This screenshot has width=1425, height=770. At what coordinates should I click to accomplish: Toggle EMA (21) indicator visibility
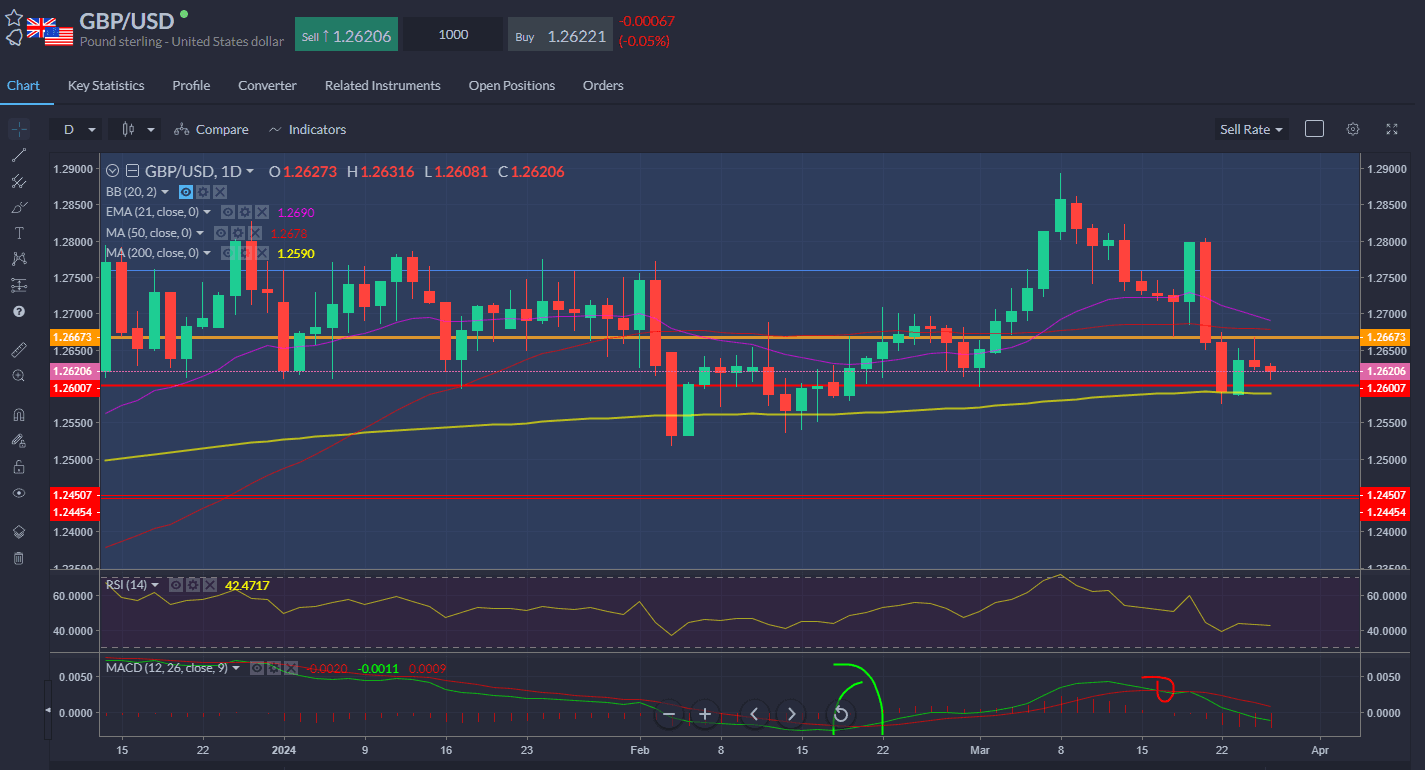228,212
